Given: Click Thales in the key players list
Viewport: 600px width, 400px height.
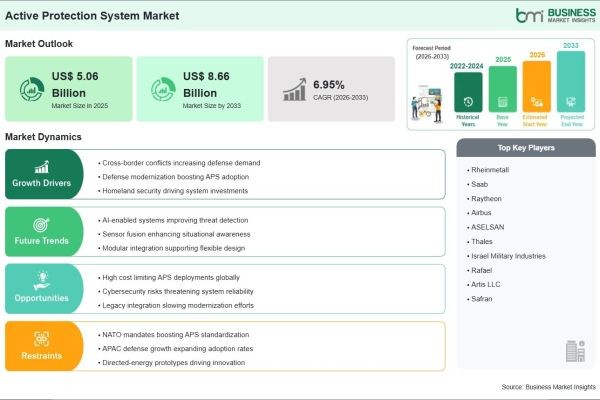Looking at the screenshot, I should click(x=482, y=242).
